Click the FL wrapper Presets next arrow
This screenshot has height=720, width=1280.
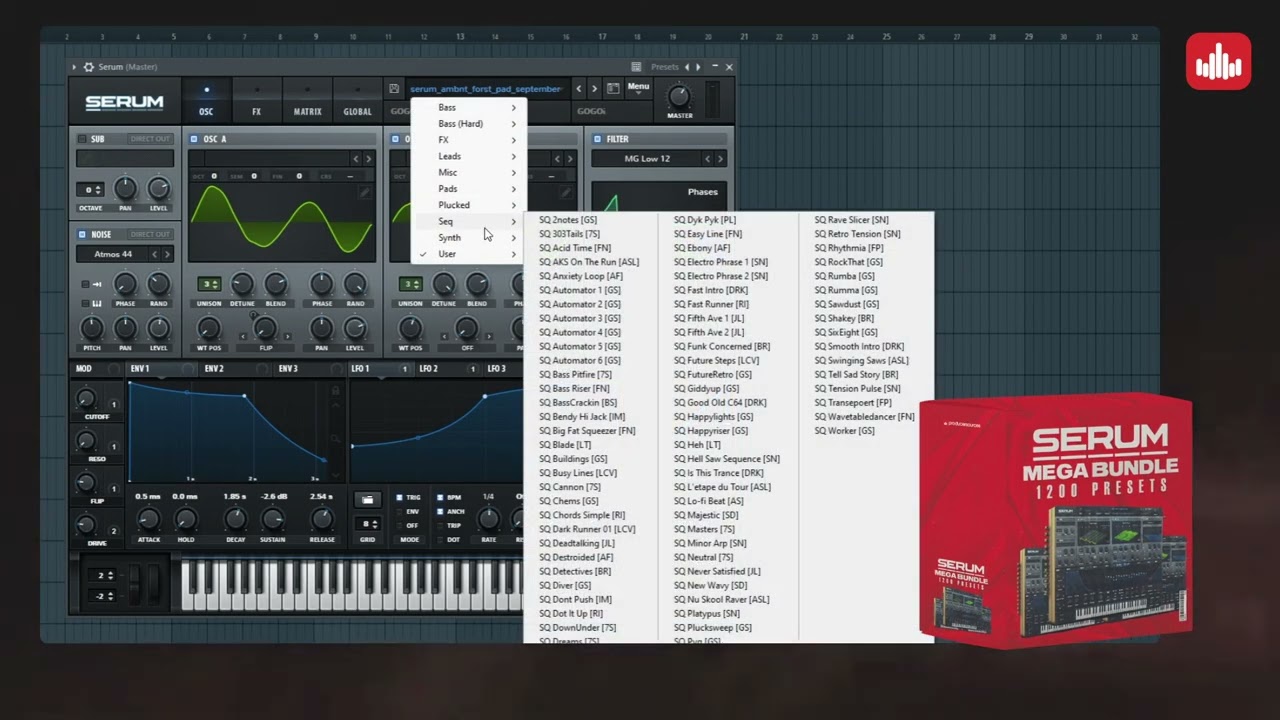pyautogui.click(x=698, y=67)
